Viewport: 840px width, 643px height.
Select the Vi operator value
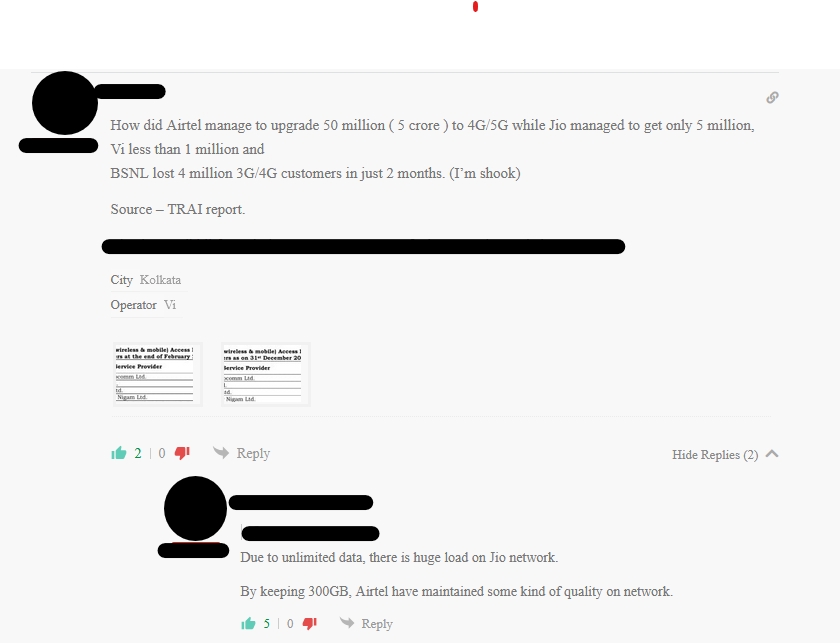[x=170, y=305]
